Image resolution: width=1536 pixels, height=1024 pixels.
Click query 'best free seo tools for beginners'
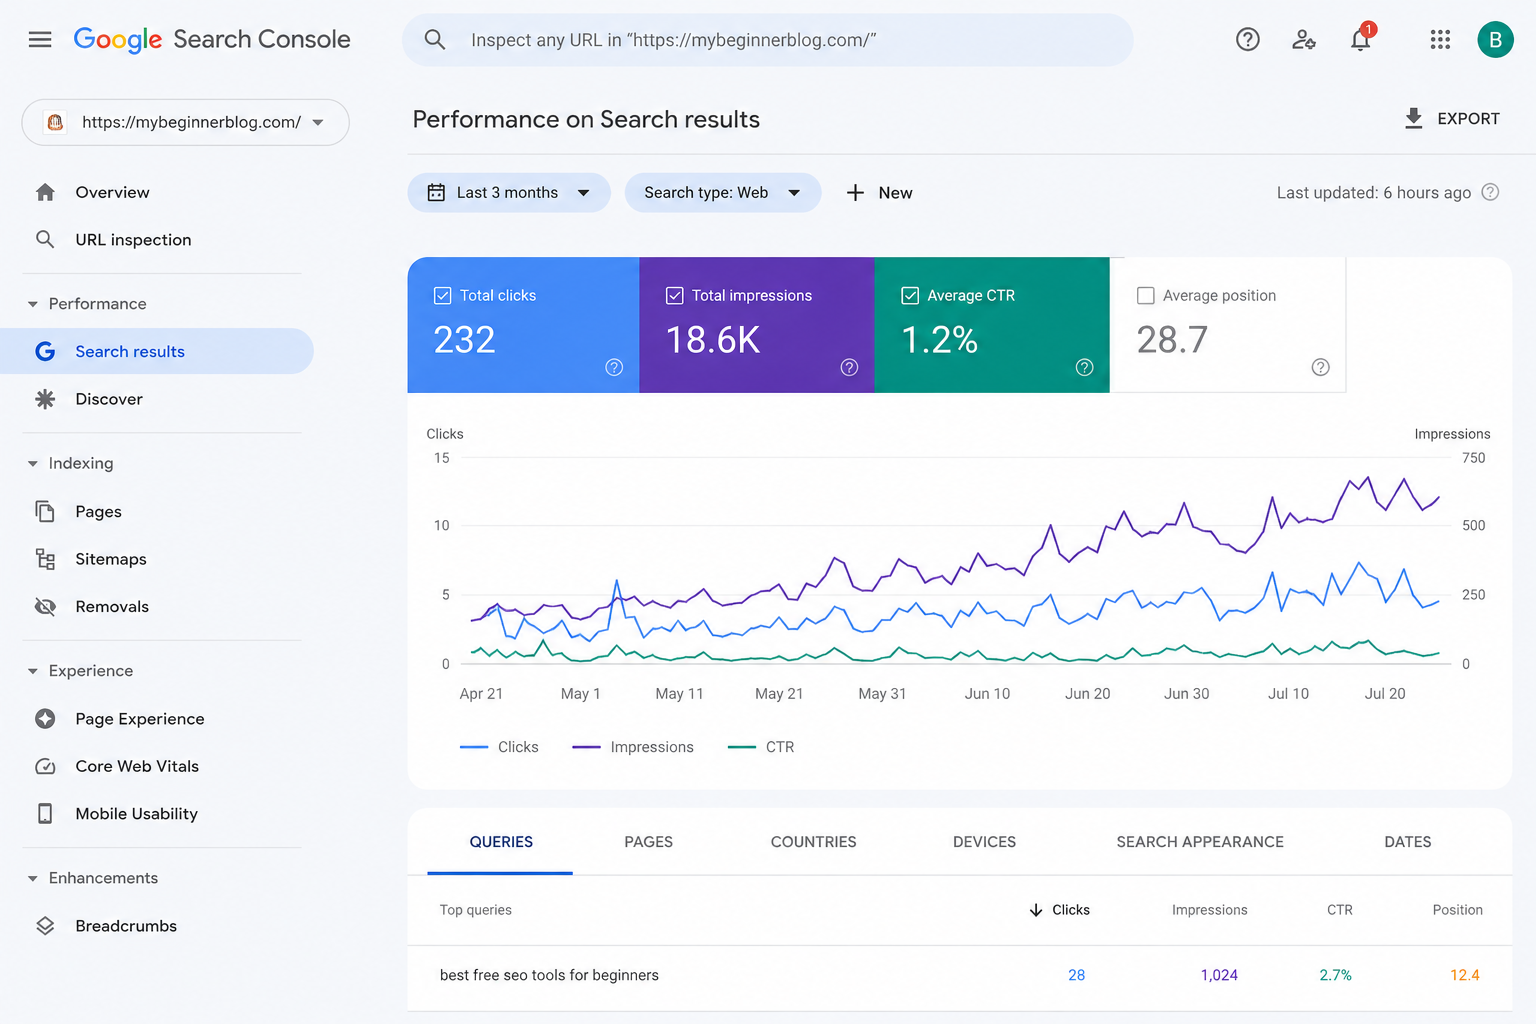coord(549,975)
